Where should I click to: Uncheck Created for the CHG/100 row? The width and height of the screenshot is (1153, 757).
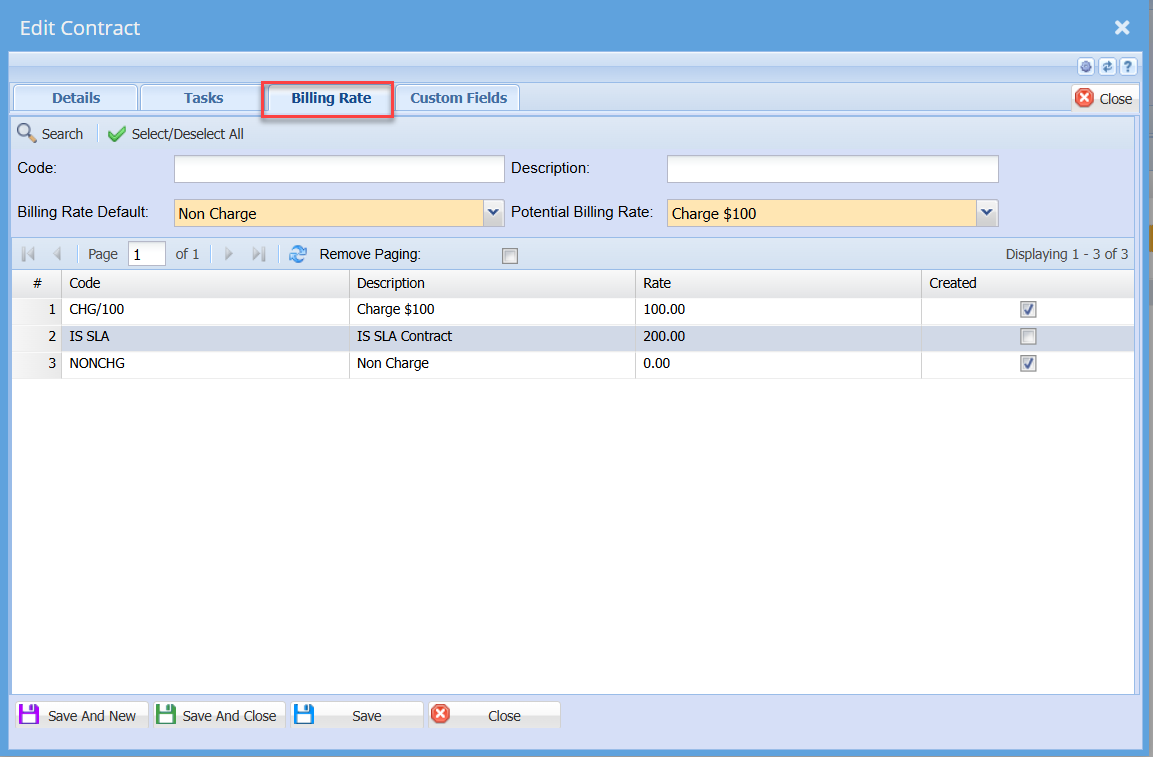[1028, 310]
